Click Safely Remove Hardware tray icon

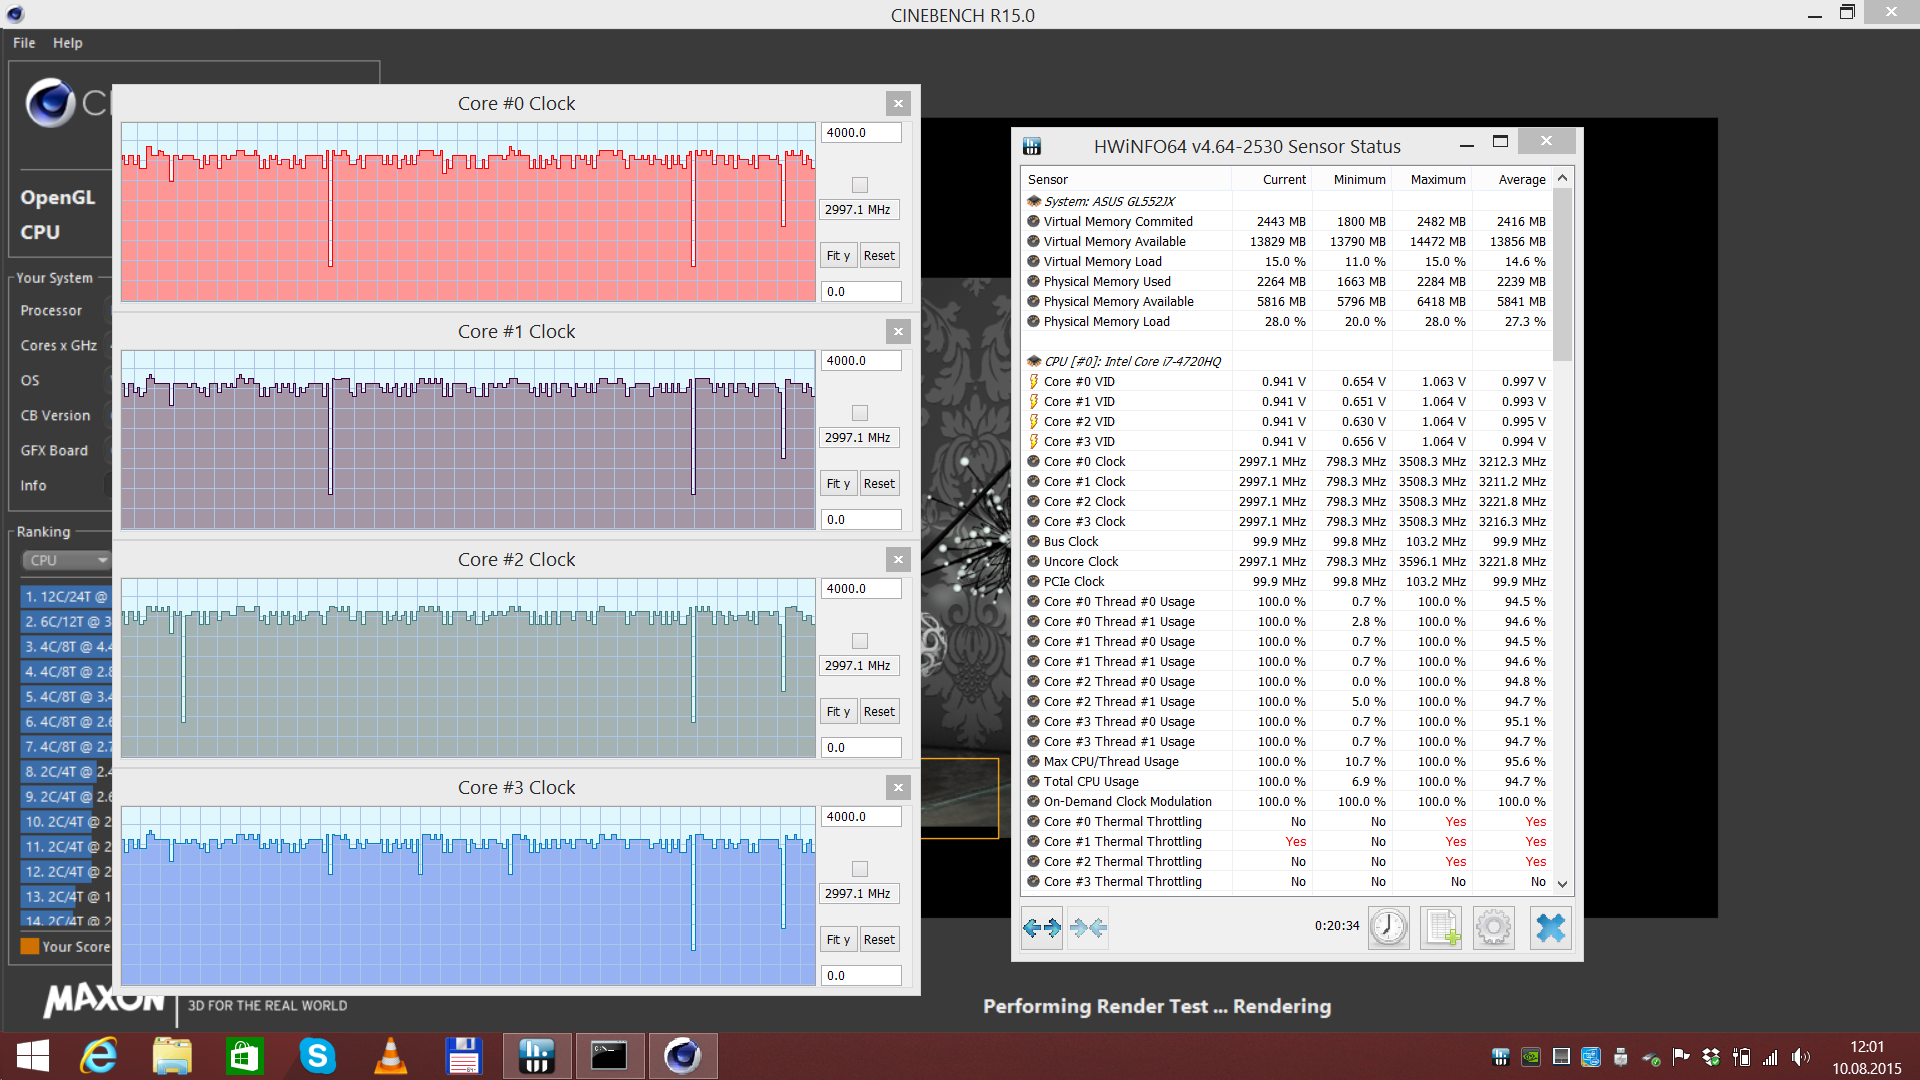pyautogui.click(x=1651, y=1057)
